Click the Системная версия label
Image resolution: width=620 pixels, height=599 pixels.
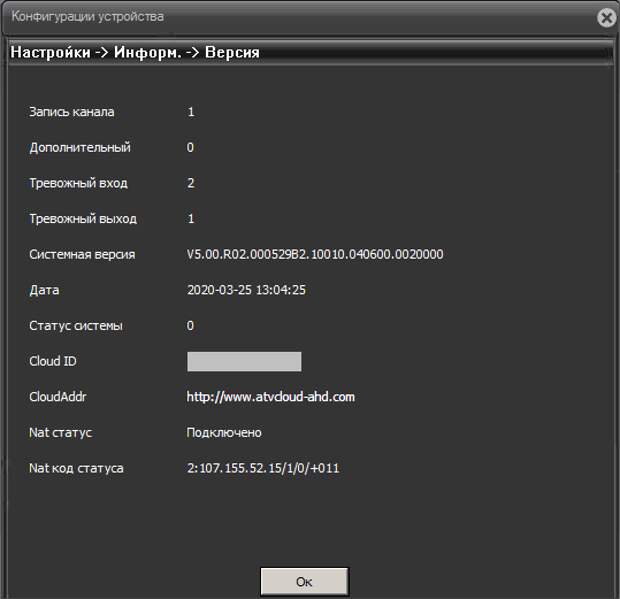point(82,254)
